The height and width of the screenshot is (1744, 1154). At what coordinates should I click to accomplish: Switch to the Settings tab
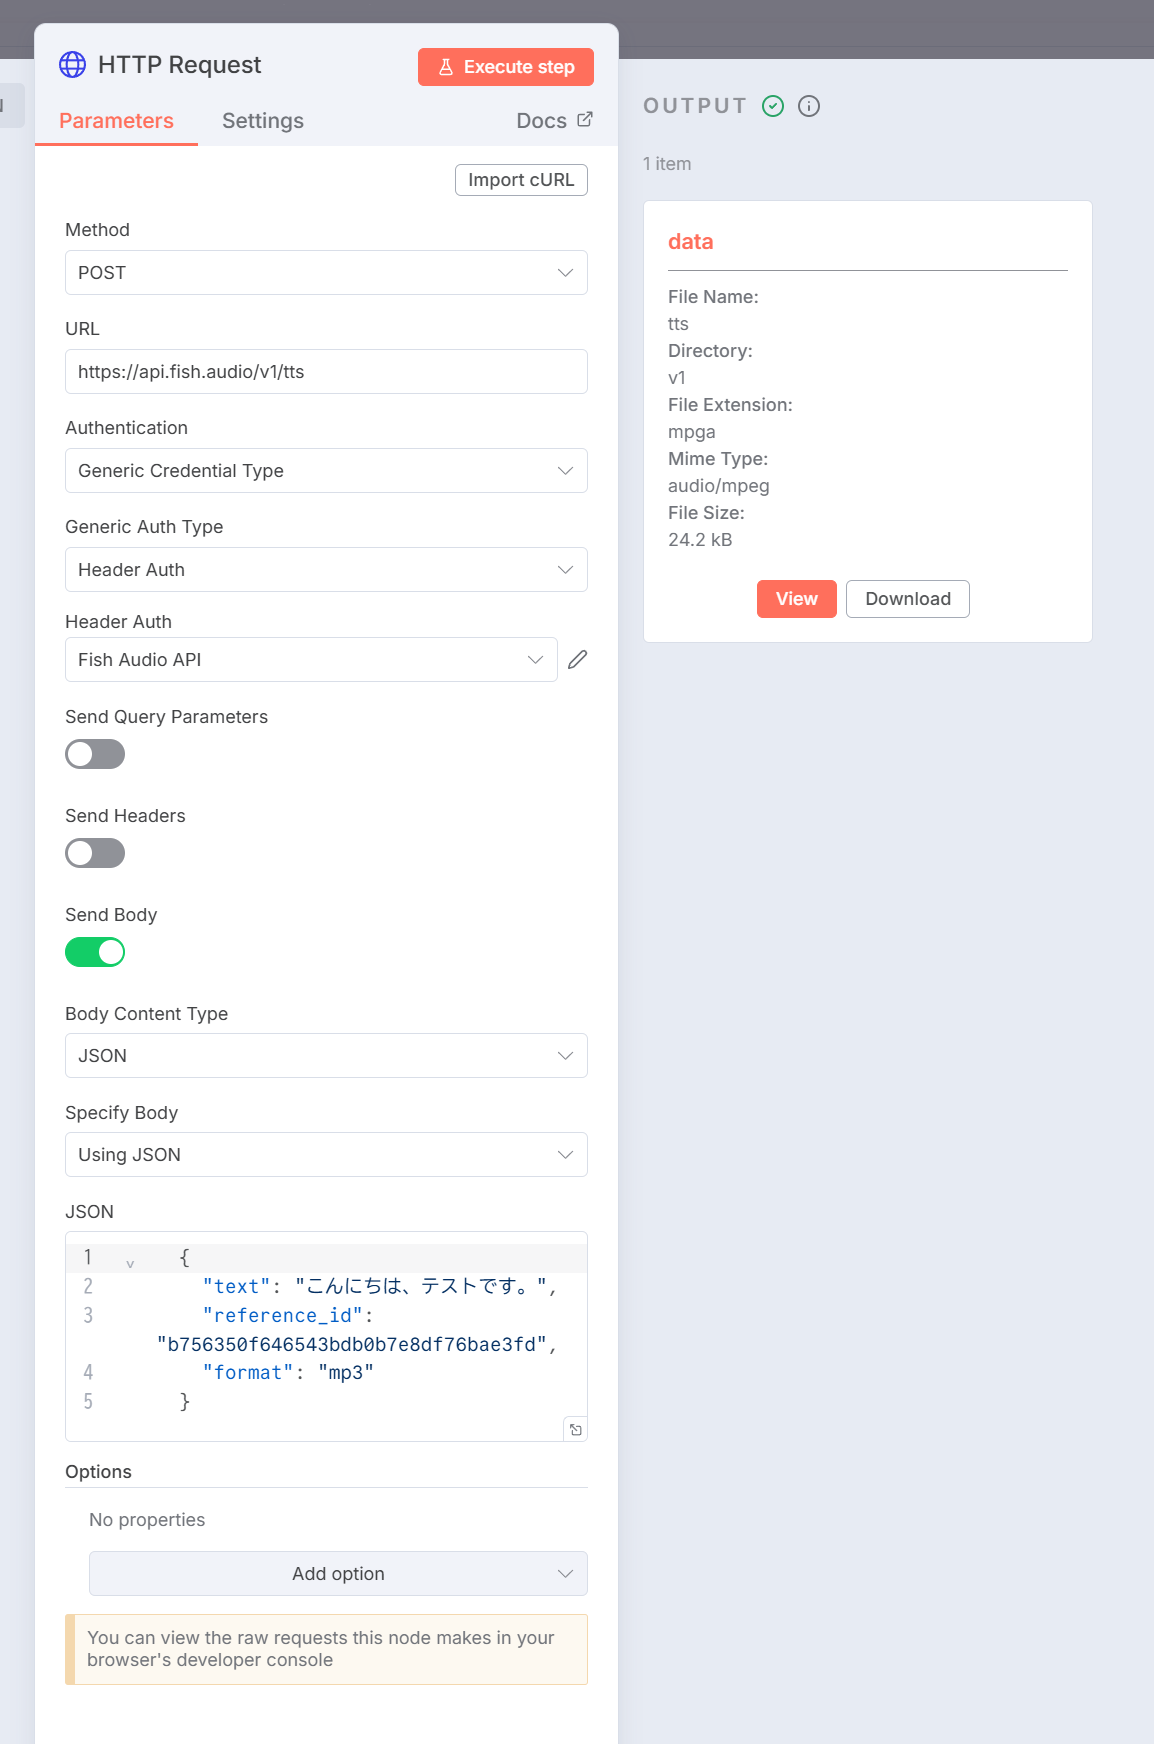(263, 121)
